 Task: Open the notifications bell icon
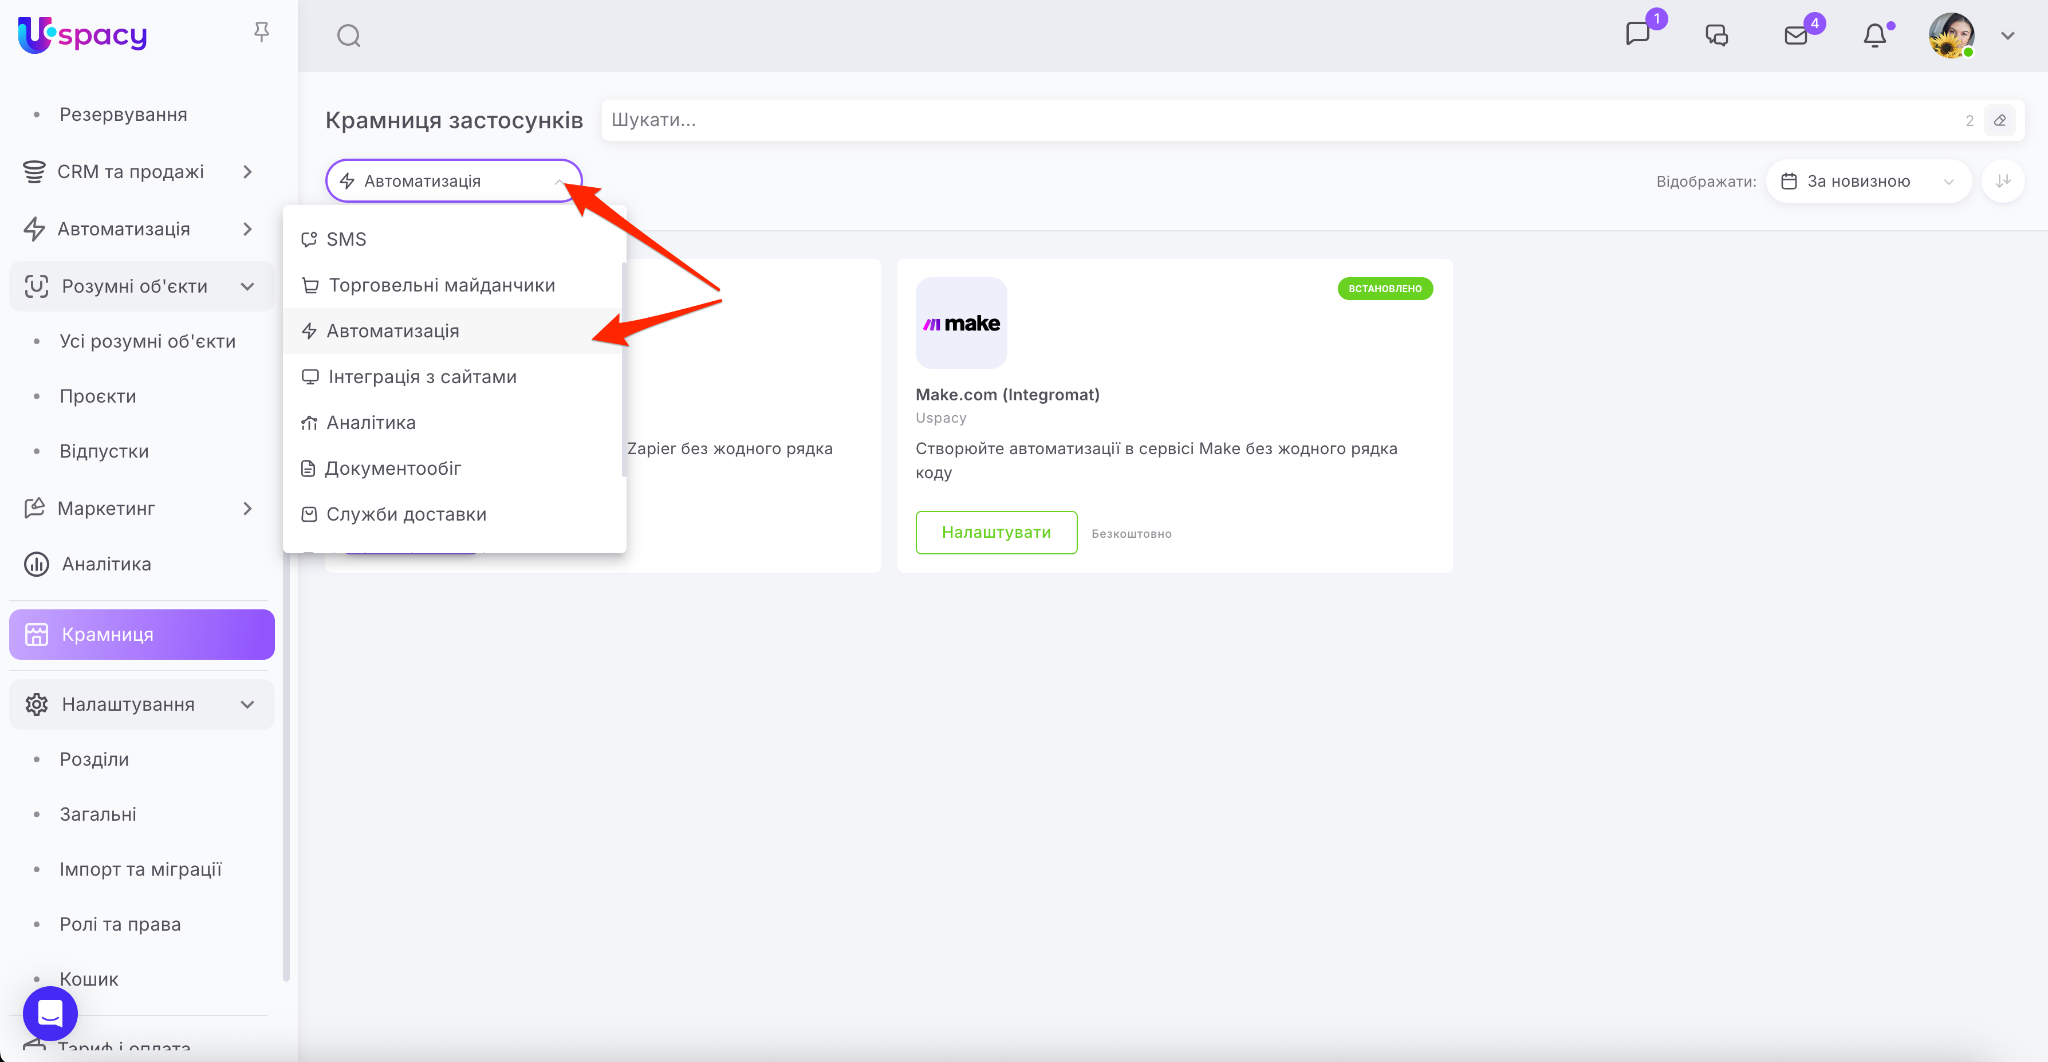1875,36
